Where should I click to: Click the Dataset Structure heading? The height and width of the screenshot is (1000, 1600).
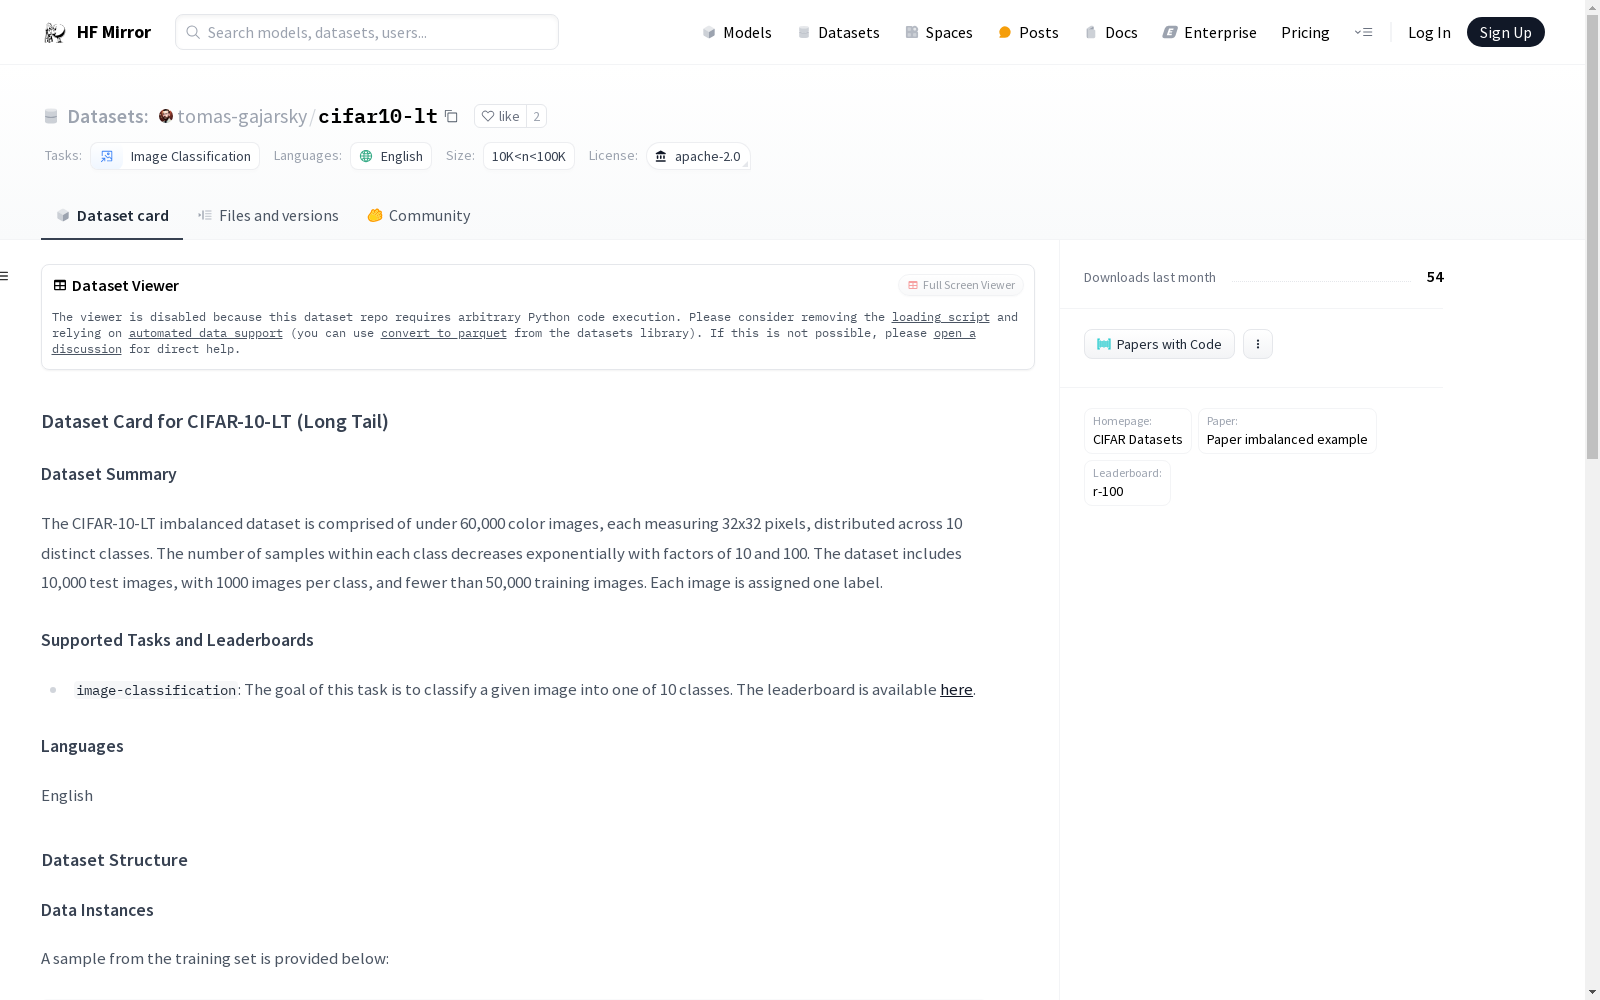tap(114, 860)
